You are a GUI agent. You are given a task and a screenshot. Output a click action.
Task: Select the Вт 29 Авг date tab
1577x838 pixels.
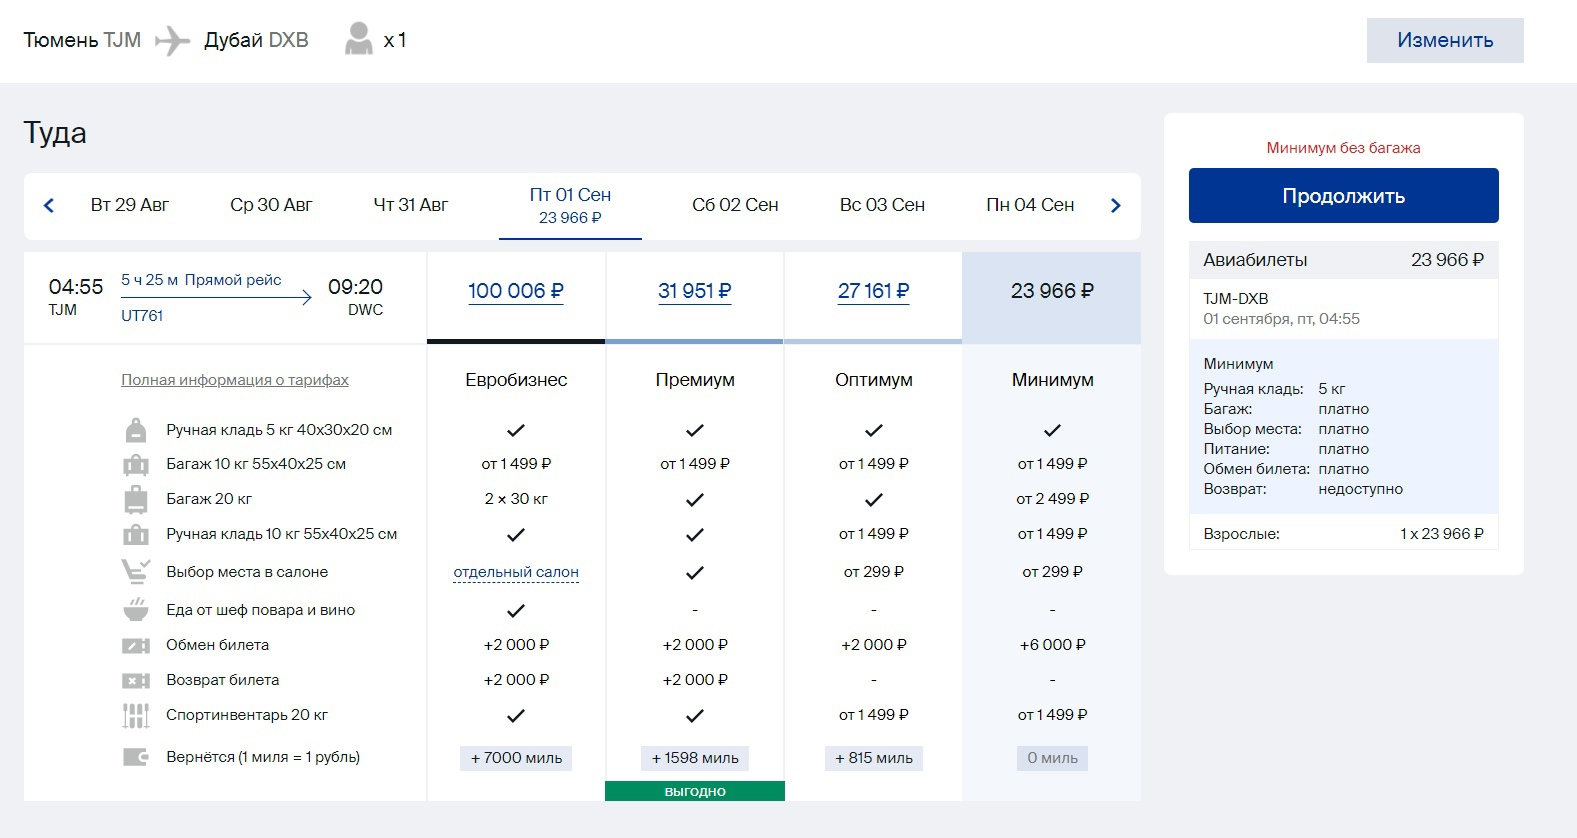pos(130,205)
